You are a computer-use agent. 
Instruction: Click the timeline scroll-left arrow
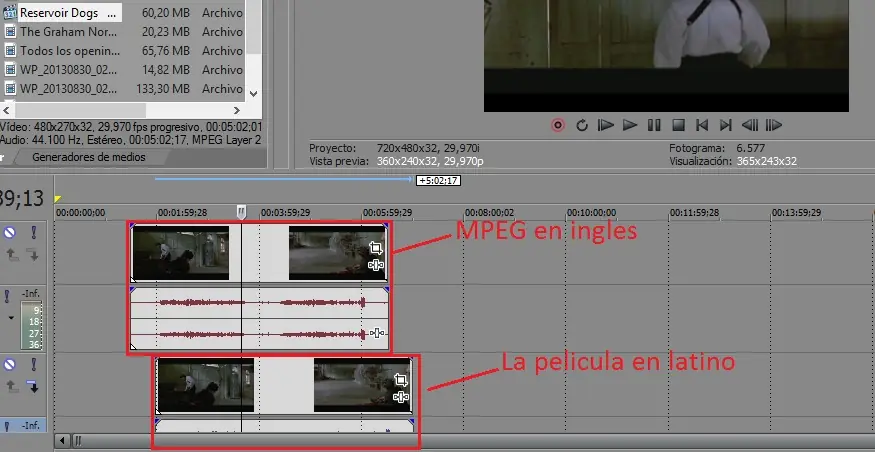click(62, 441)
